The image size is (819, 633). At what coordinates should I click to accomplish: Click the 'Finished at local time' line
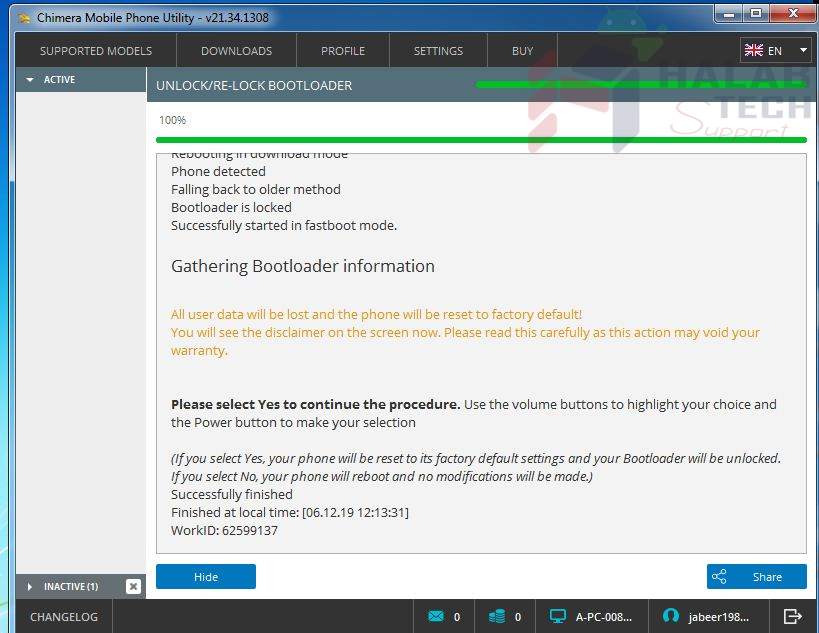tap(290, 512)
